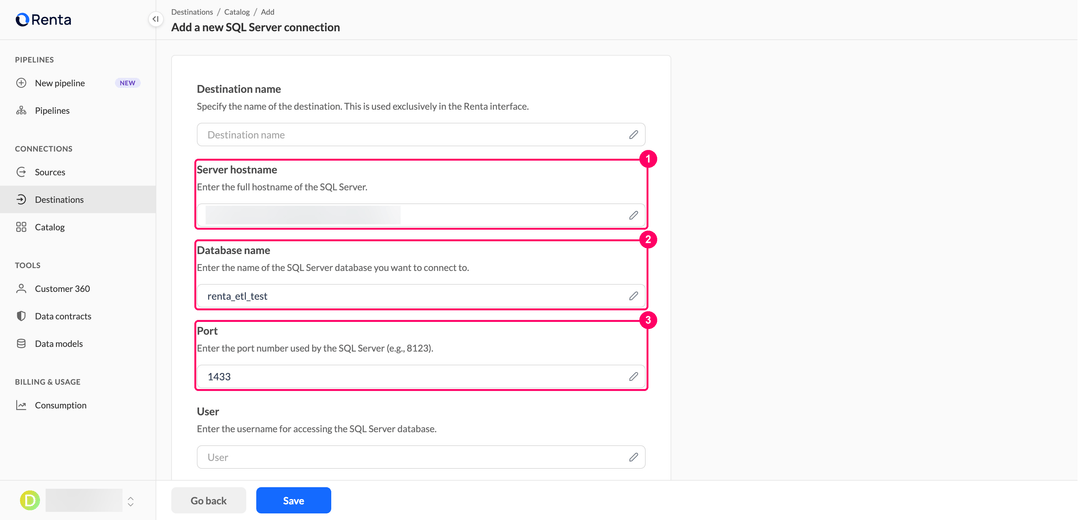Click the 'Server hostname' label

tap(237, 170)
